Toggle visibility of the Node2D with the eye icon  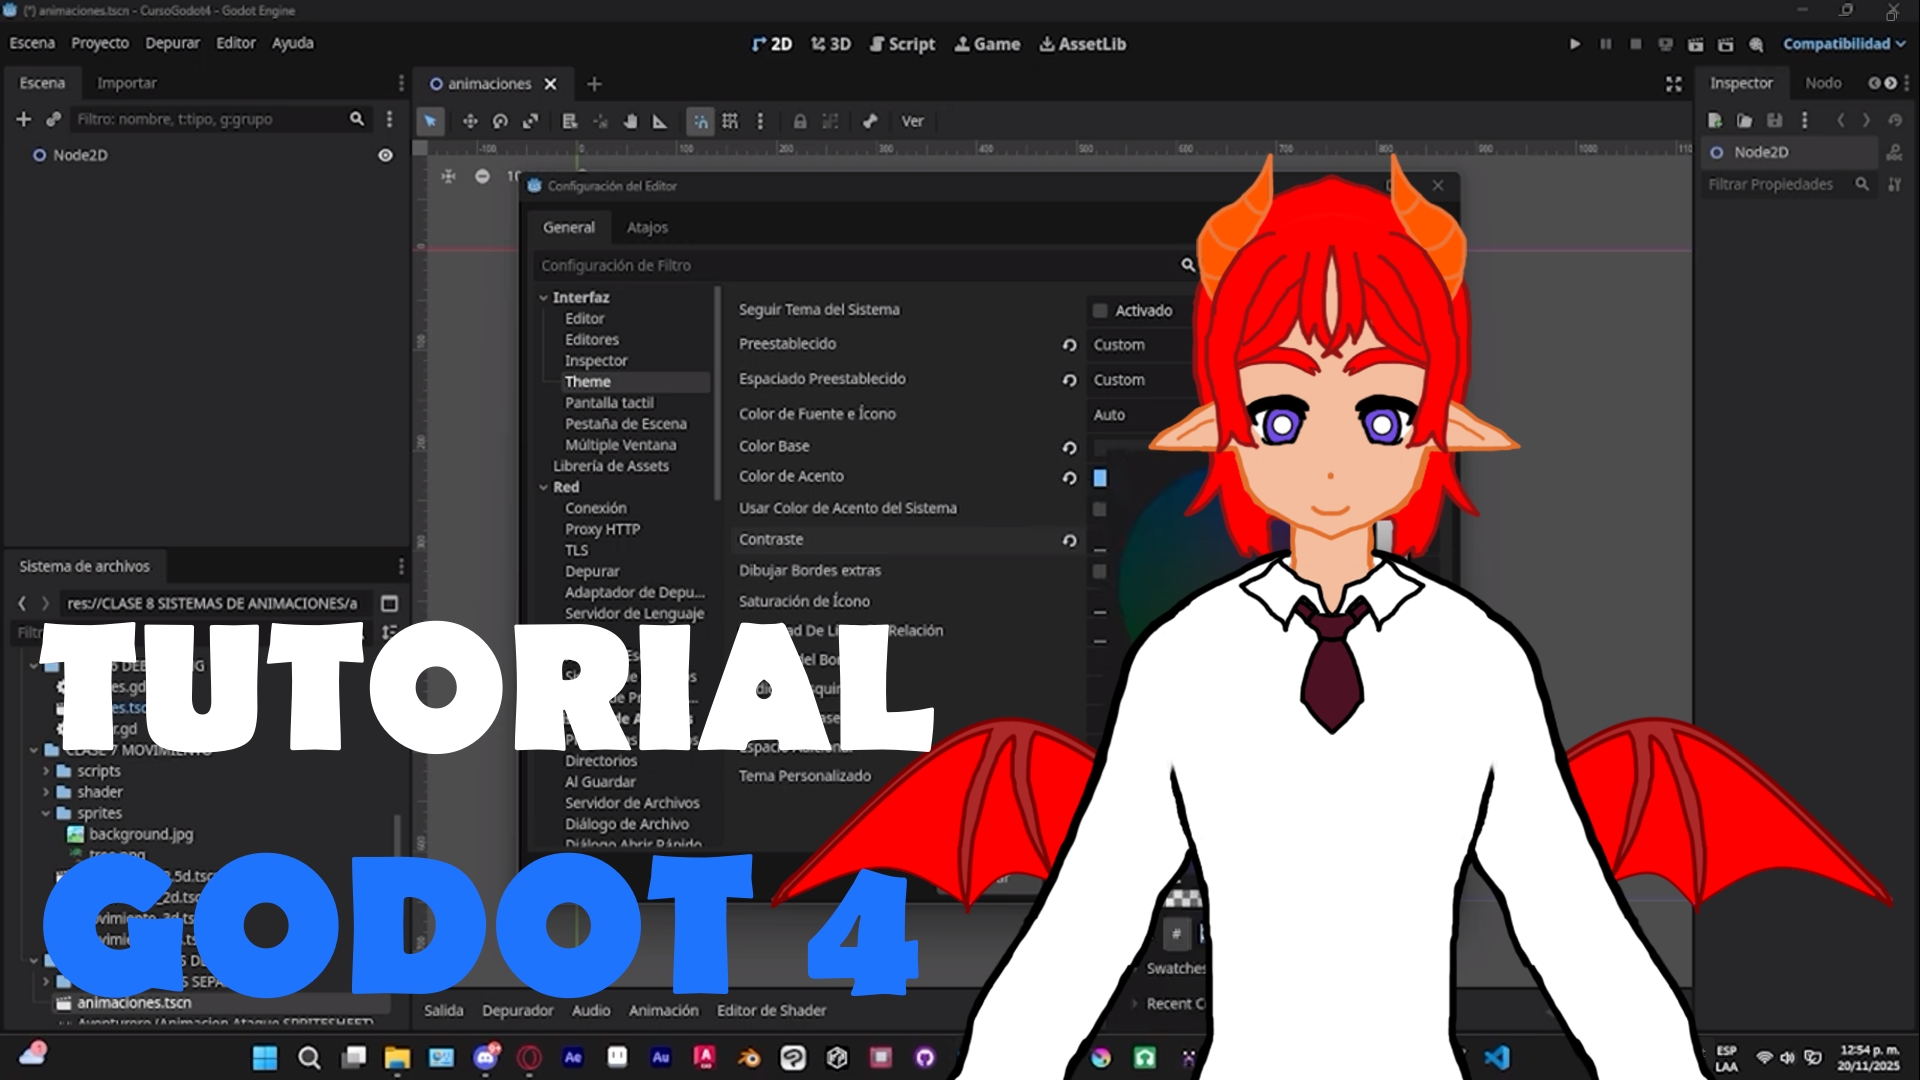point(385,155)
